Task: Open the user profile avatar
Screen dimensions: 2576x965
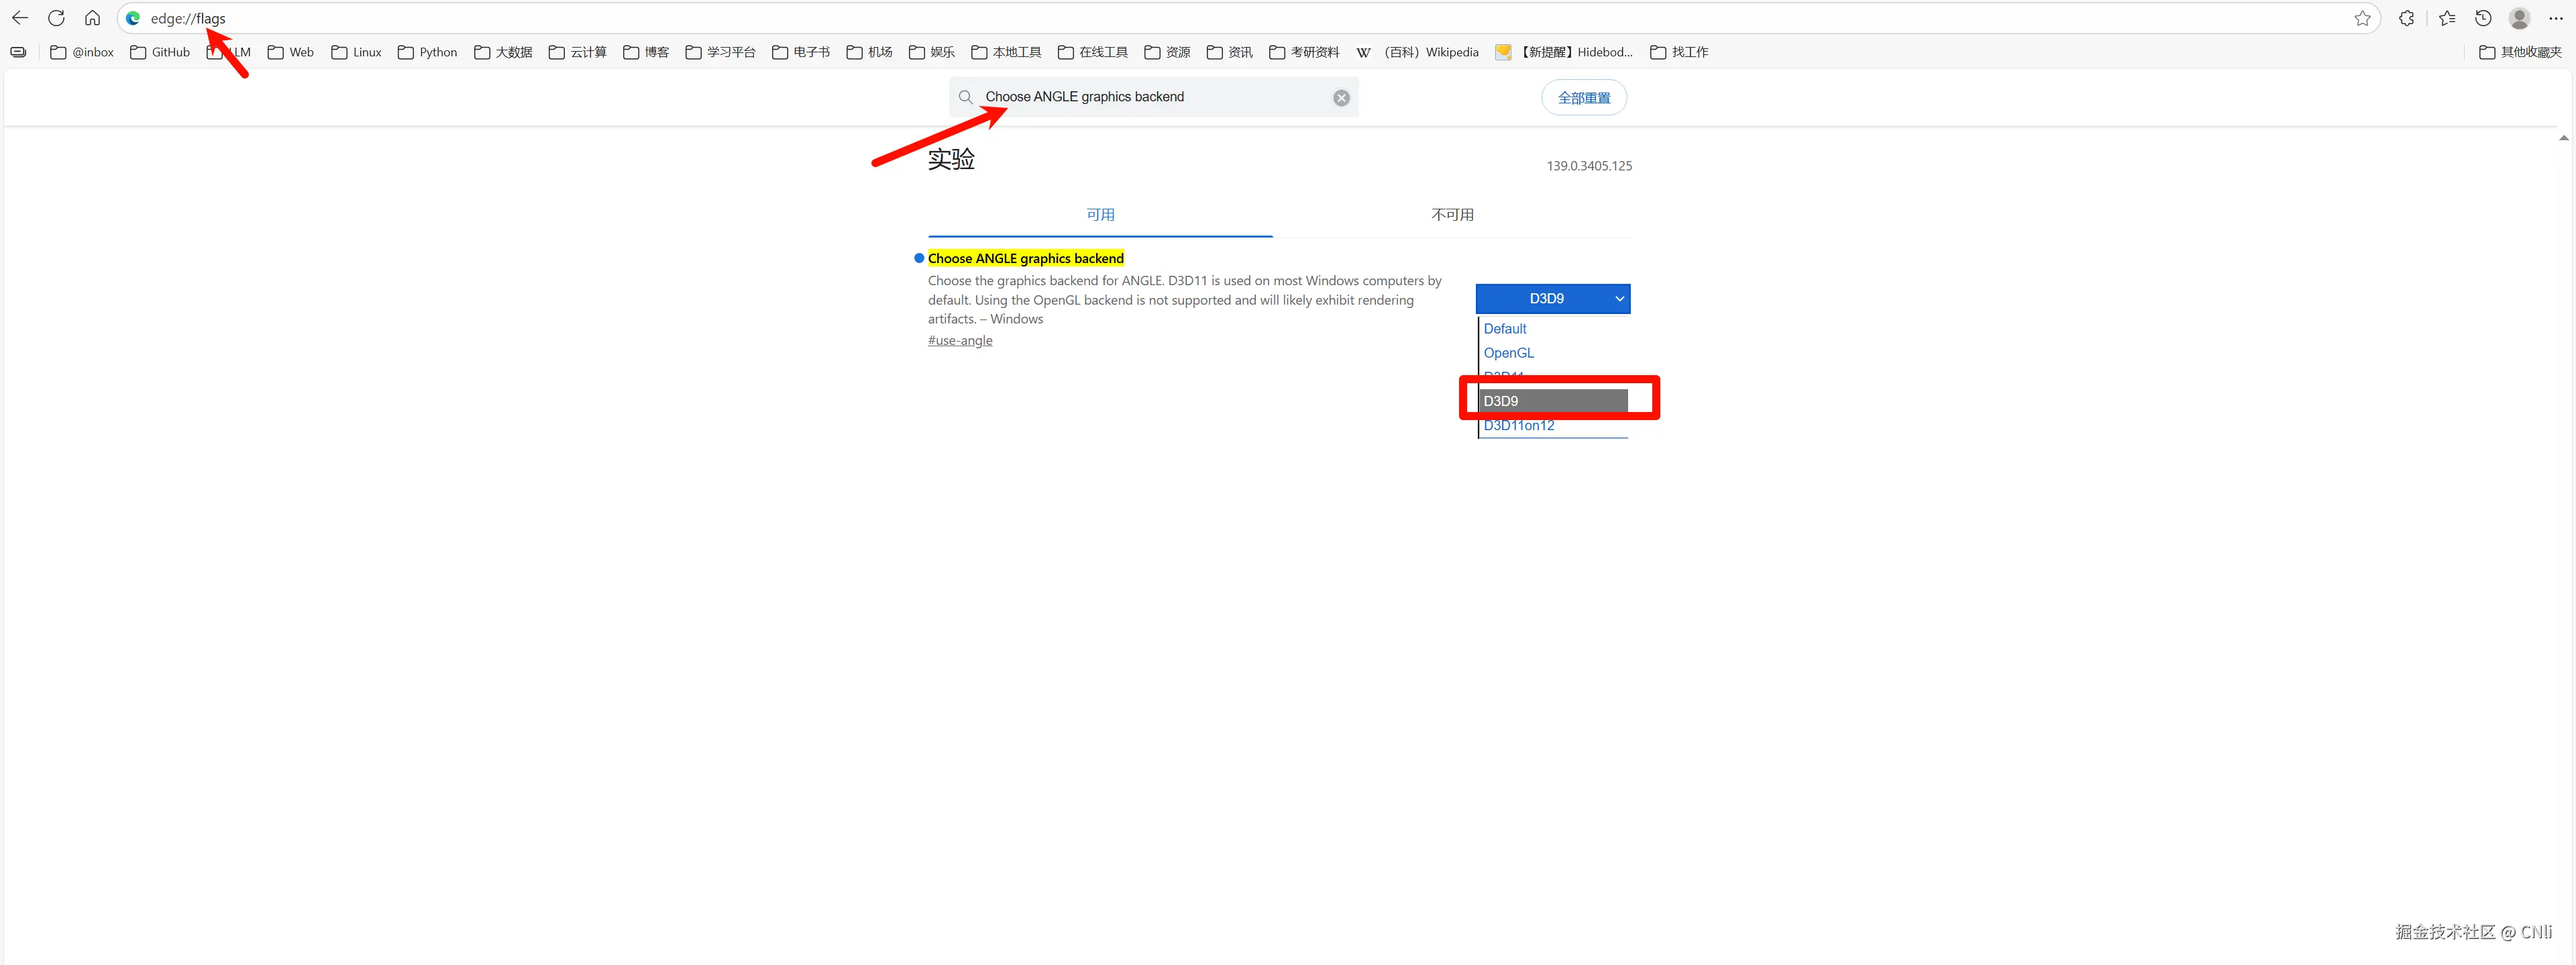Action: [2519, 18]
